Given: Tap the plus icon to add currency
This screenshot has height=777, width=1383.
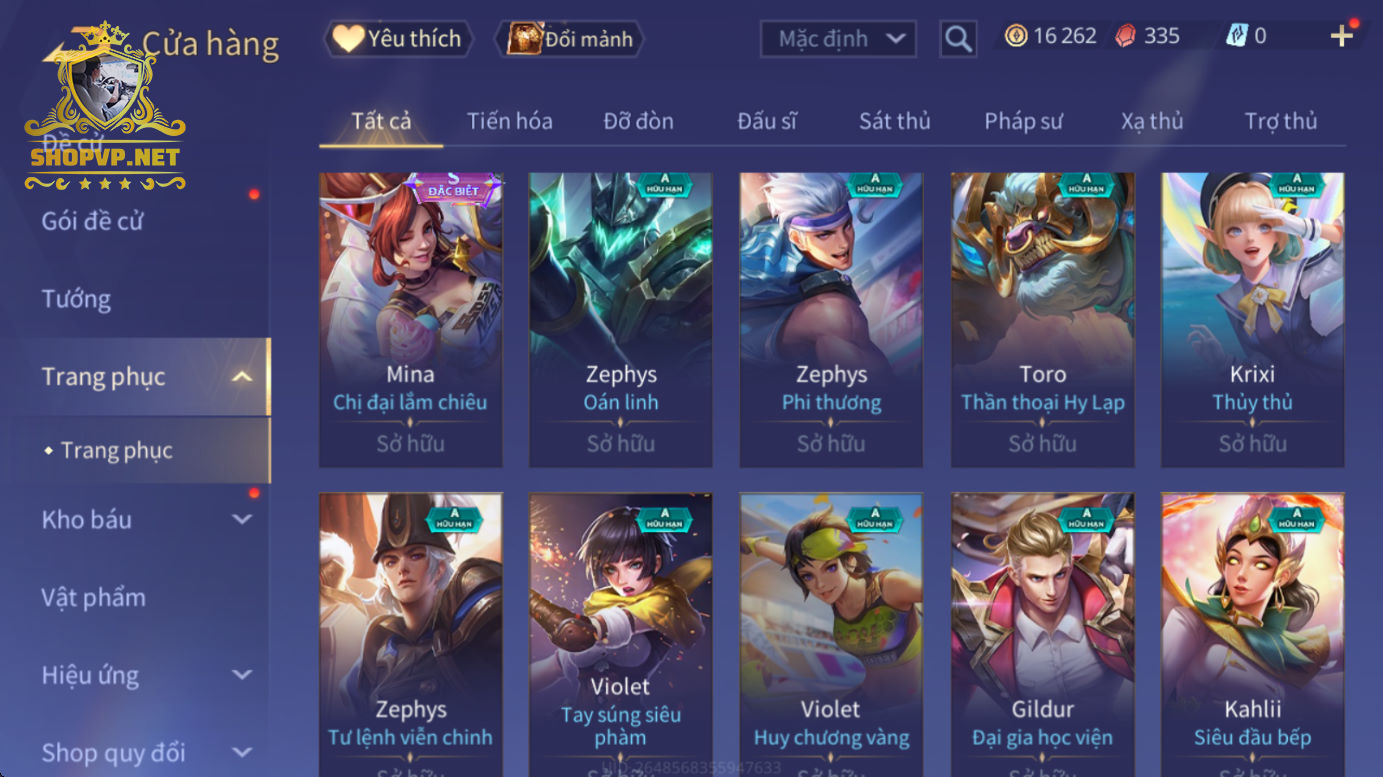Looking at the screenshot, I should coord(1342,36).
